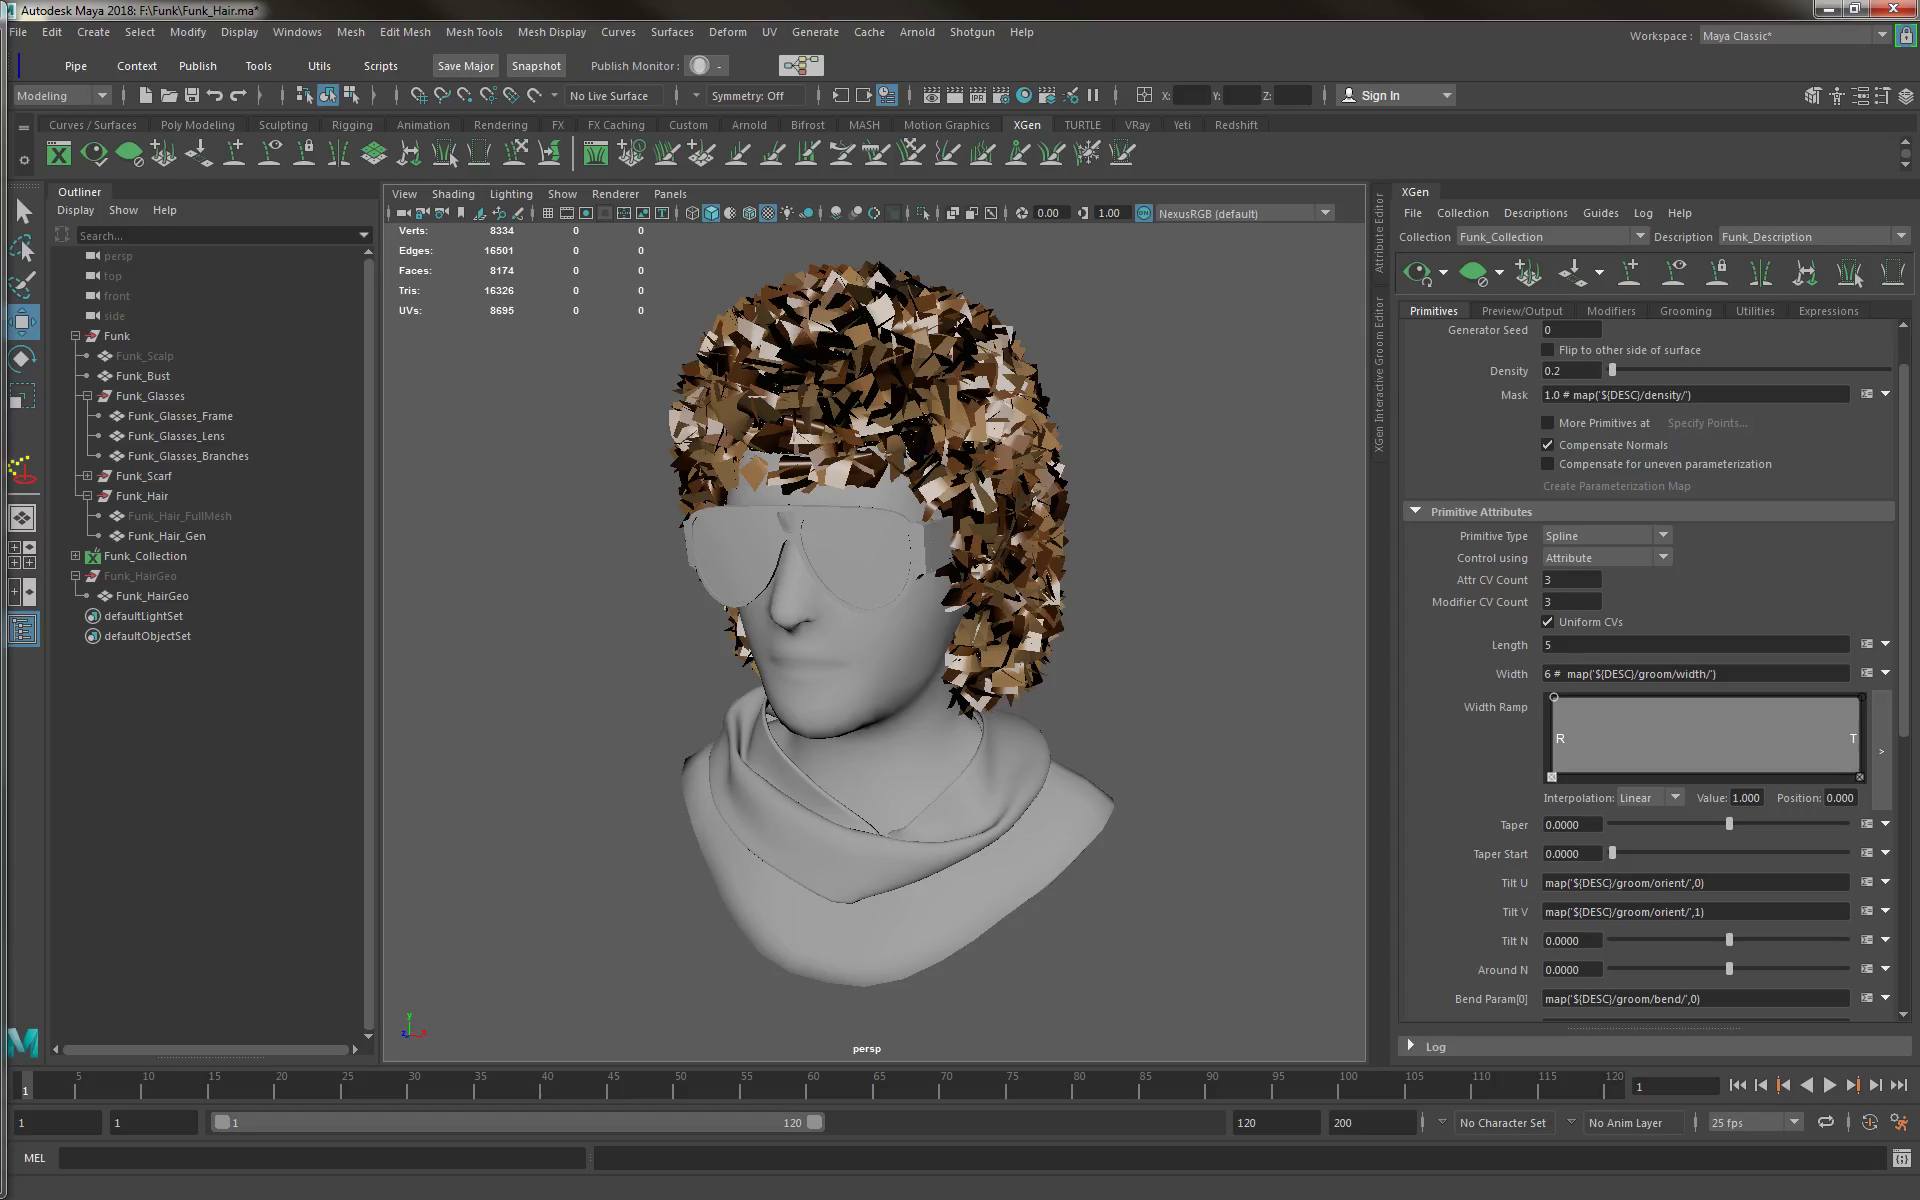
Task: Open the Description Funk_Description dropdown
Action: click(1813, 237)
